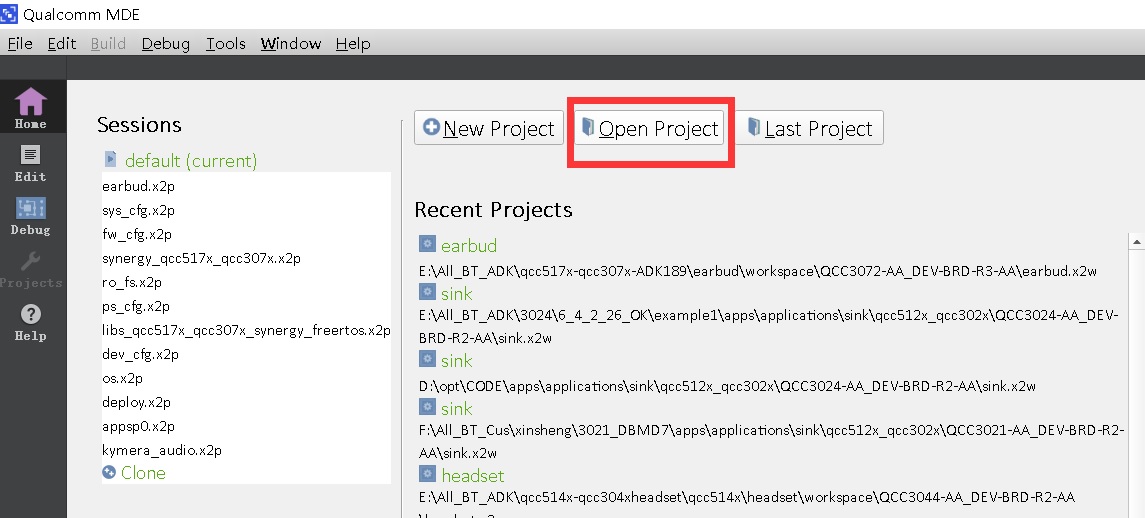Image resolution: width=1145 pixels, height=518 pixels.
Task: Click the icon beside default (current) session
Action: coord(110,159)
